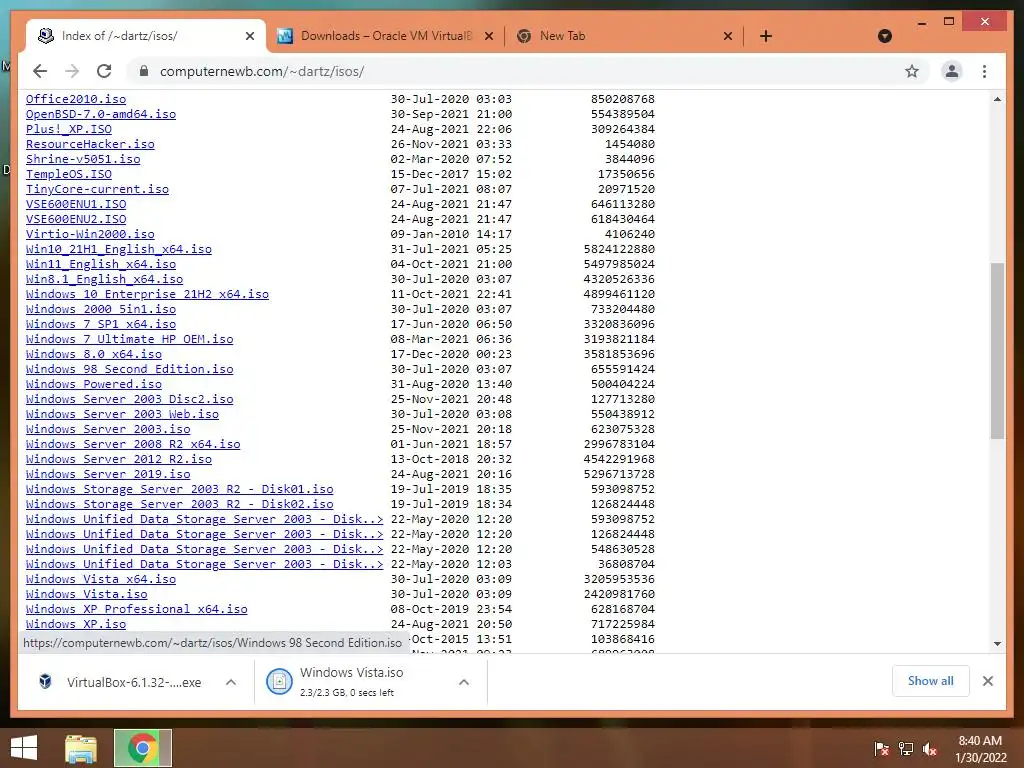The width and height of the screenshot is (1024, 768).
Task: Click Win8.1_English_x64.iso link
Action: click(104, 280)
